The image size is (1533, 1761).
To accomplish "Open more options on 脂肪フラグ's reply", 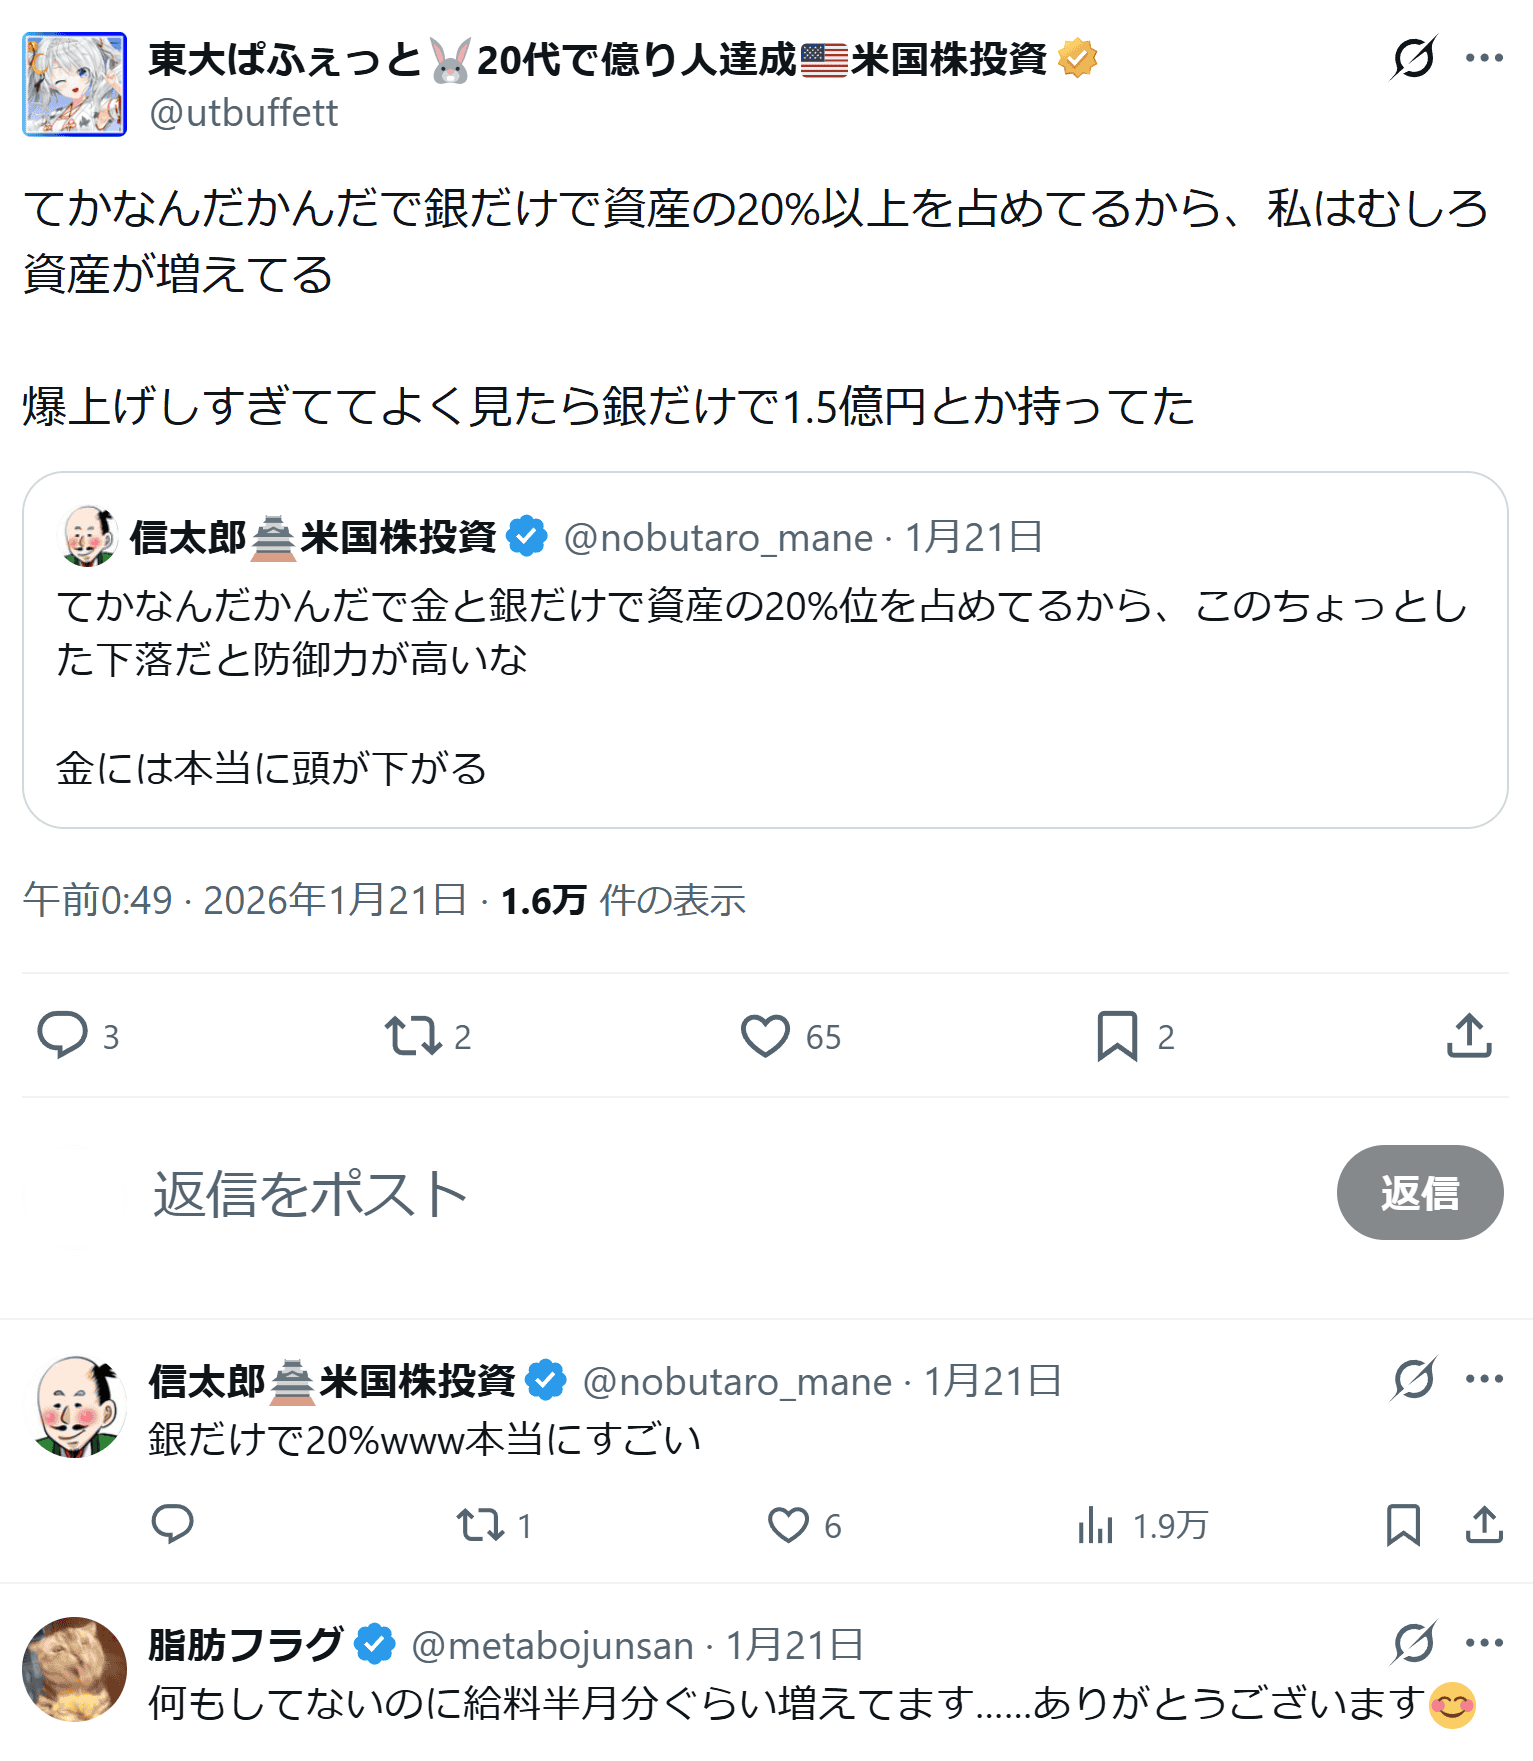I will point(1484,1642).
